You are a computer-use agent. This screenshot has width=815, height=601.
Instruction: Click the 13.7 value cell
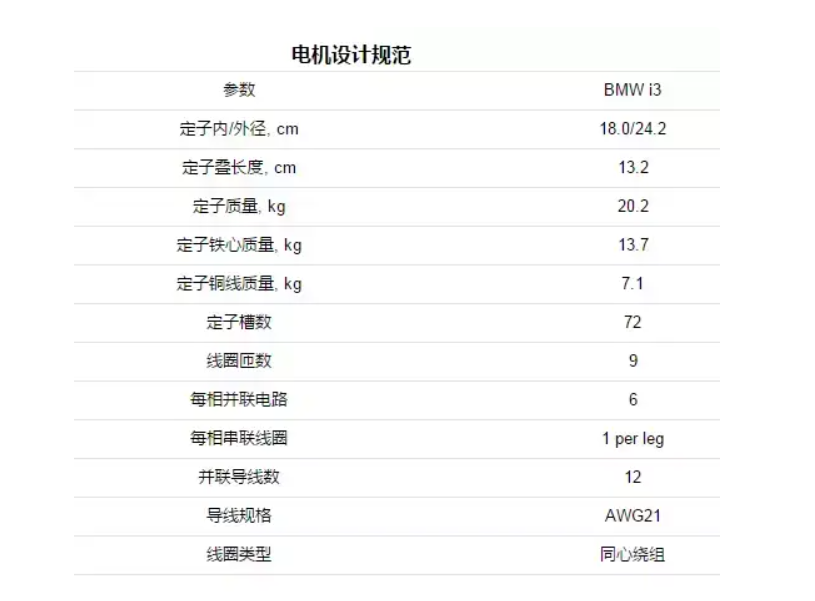tap(632, 245)
